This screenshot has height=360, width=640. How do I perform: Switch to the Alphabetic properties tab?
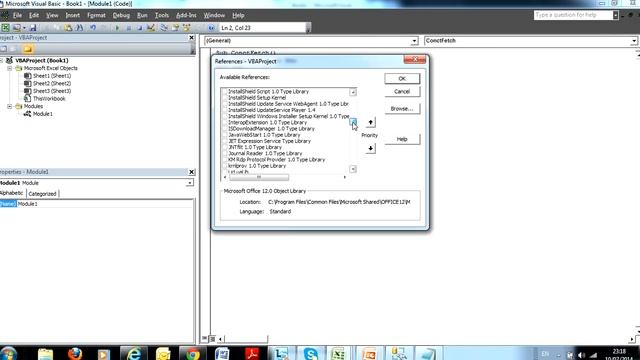(x=12, y=193)
